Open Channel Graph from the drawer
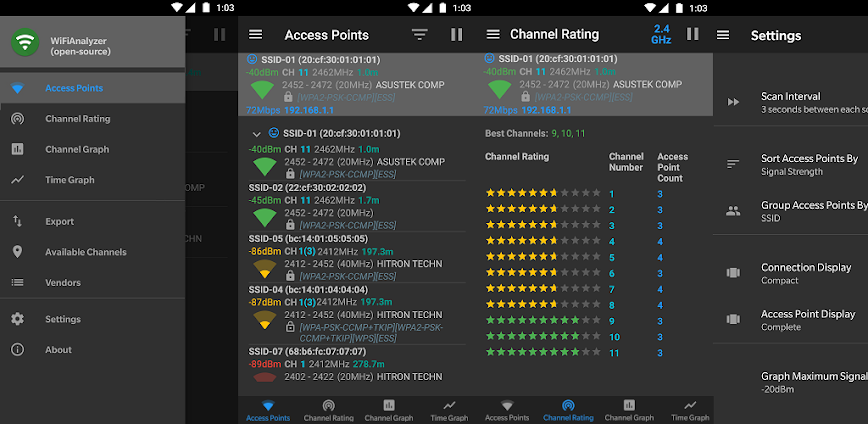This screenshot has height=424, width=868. 77,149
